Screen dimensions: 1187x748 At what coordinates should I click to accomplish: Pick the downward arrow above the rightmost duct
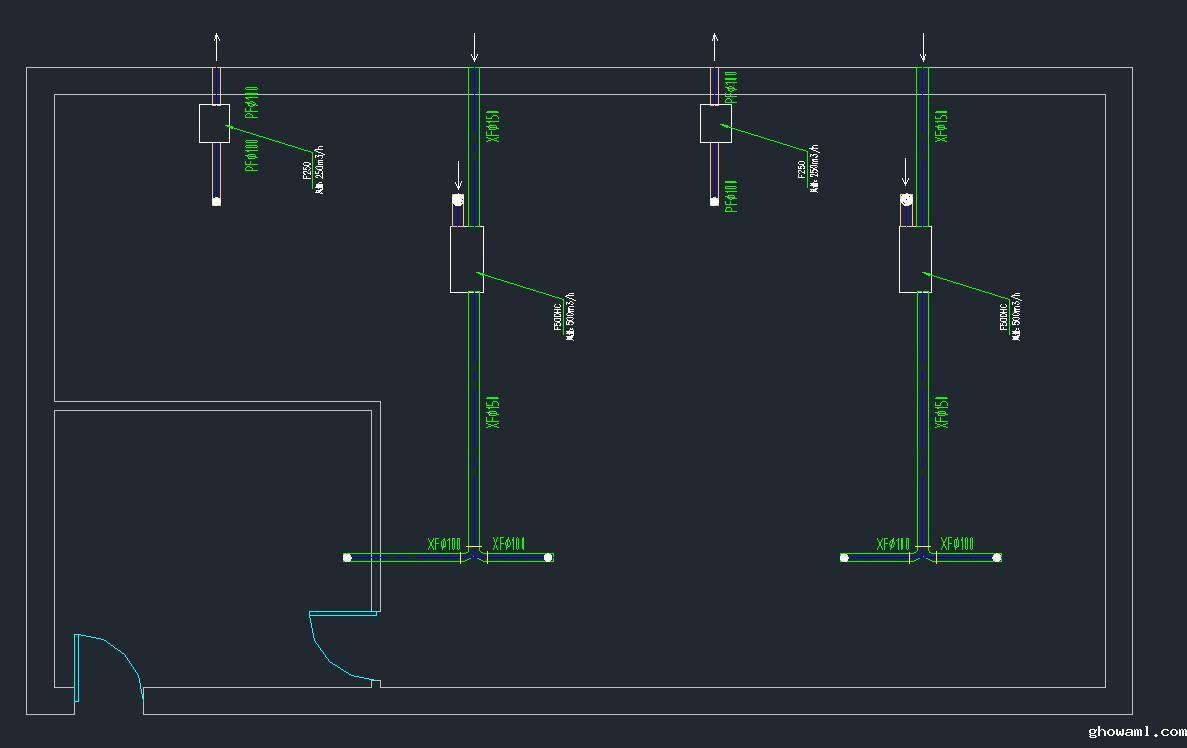click(x=923, y=46)
